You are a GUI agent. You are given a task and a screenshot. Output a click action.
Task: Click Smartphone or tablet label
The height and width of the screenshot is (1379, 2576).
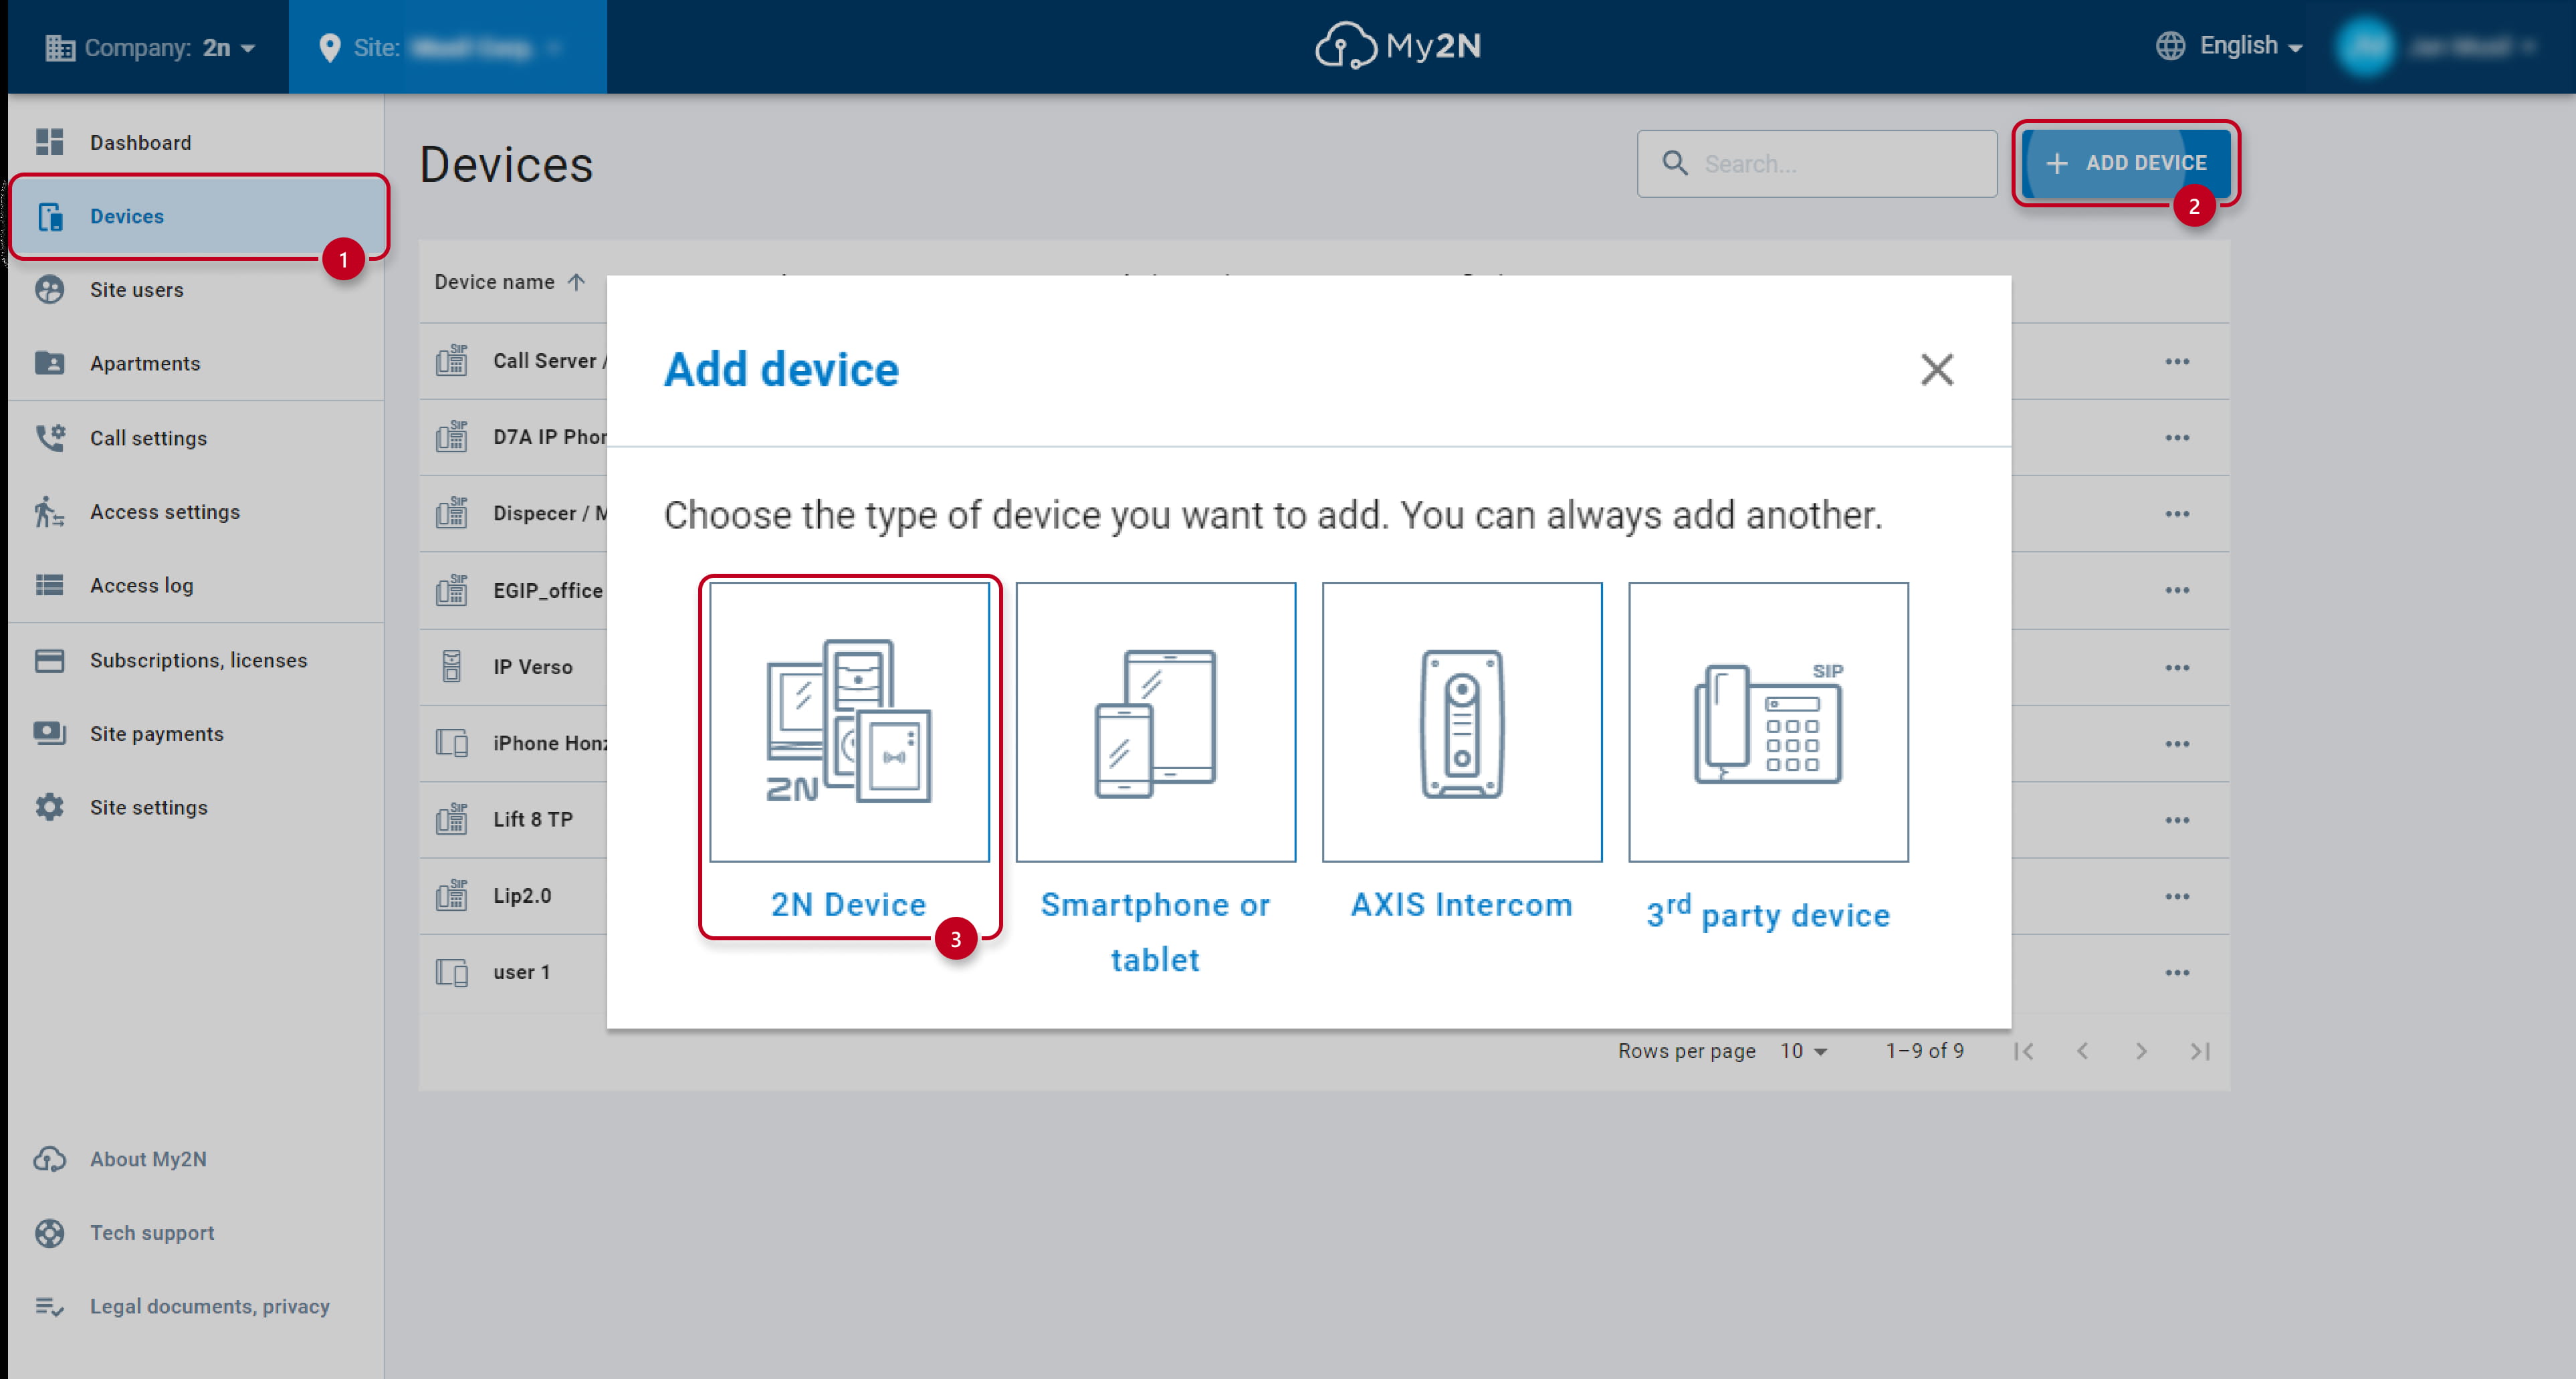tap(1155, 932)
